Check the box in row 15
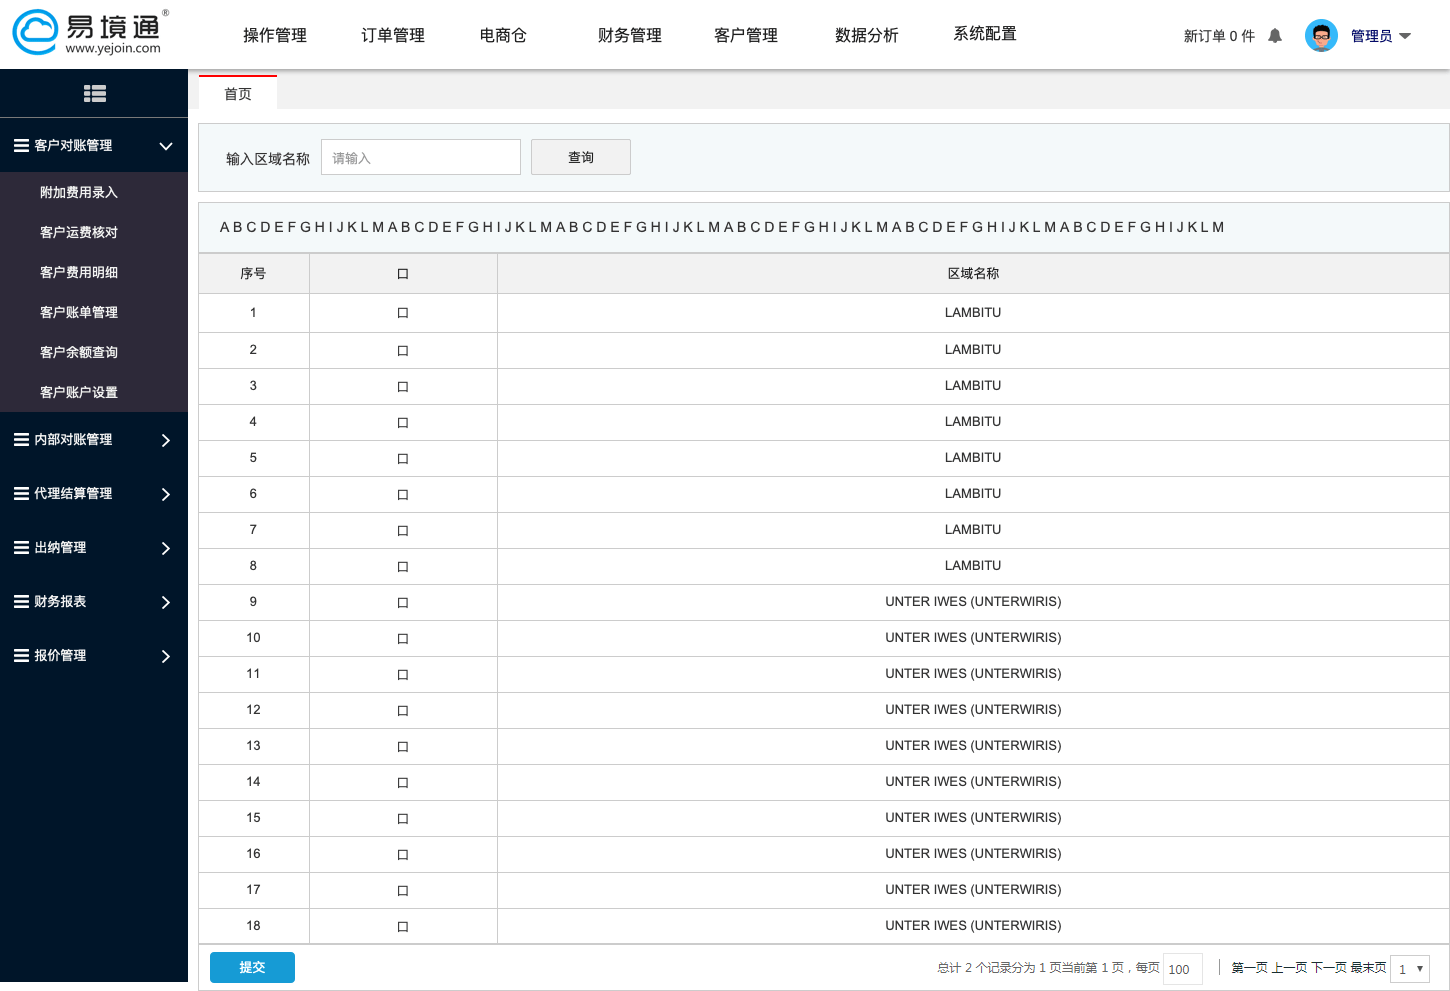Viewport: 1450px width, 991px height. click(x=403, y=819)
